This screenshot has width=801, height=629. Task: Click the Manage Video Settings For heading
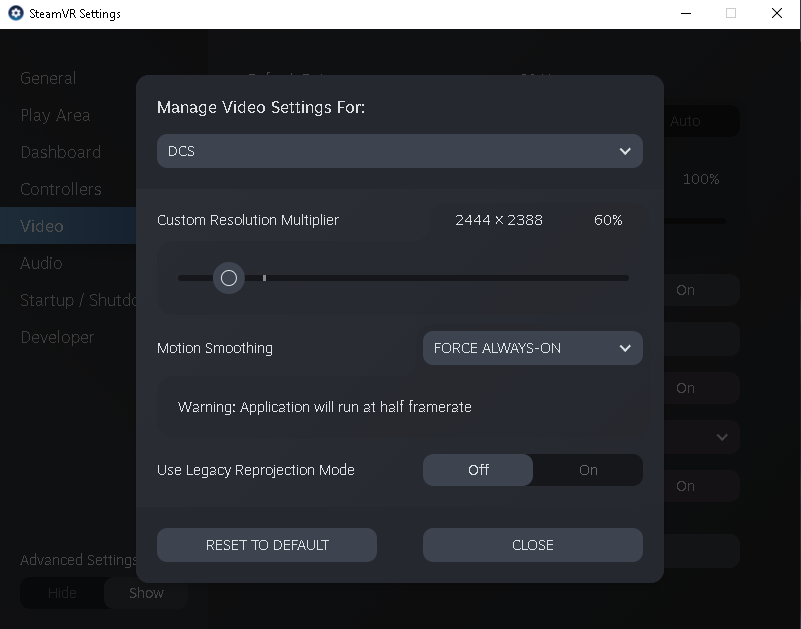click(261, 107)
